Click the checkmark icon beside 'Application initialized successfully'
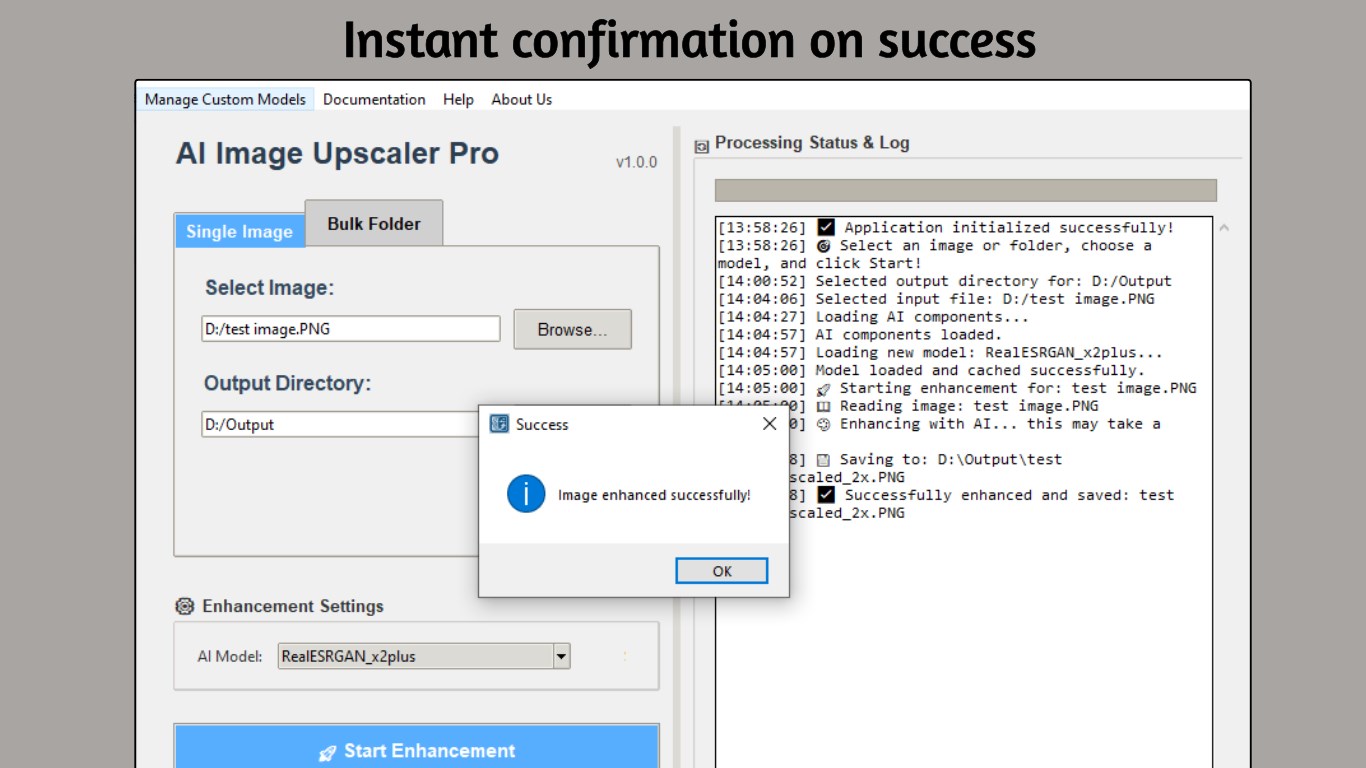 [826, 227]
